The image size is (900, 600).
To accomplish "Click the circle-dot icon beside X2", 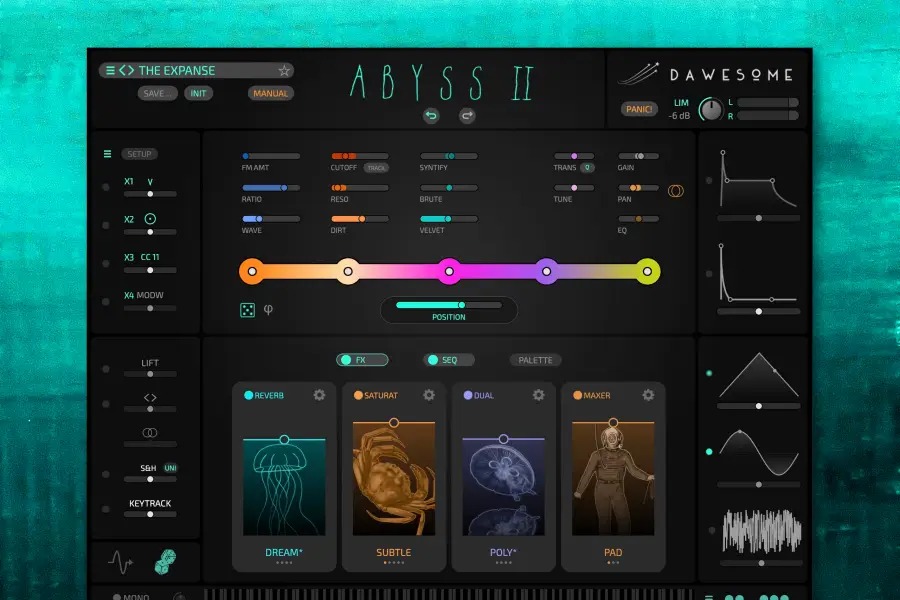I will coord(150,219).
